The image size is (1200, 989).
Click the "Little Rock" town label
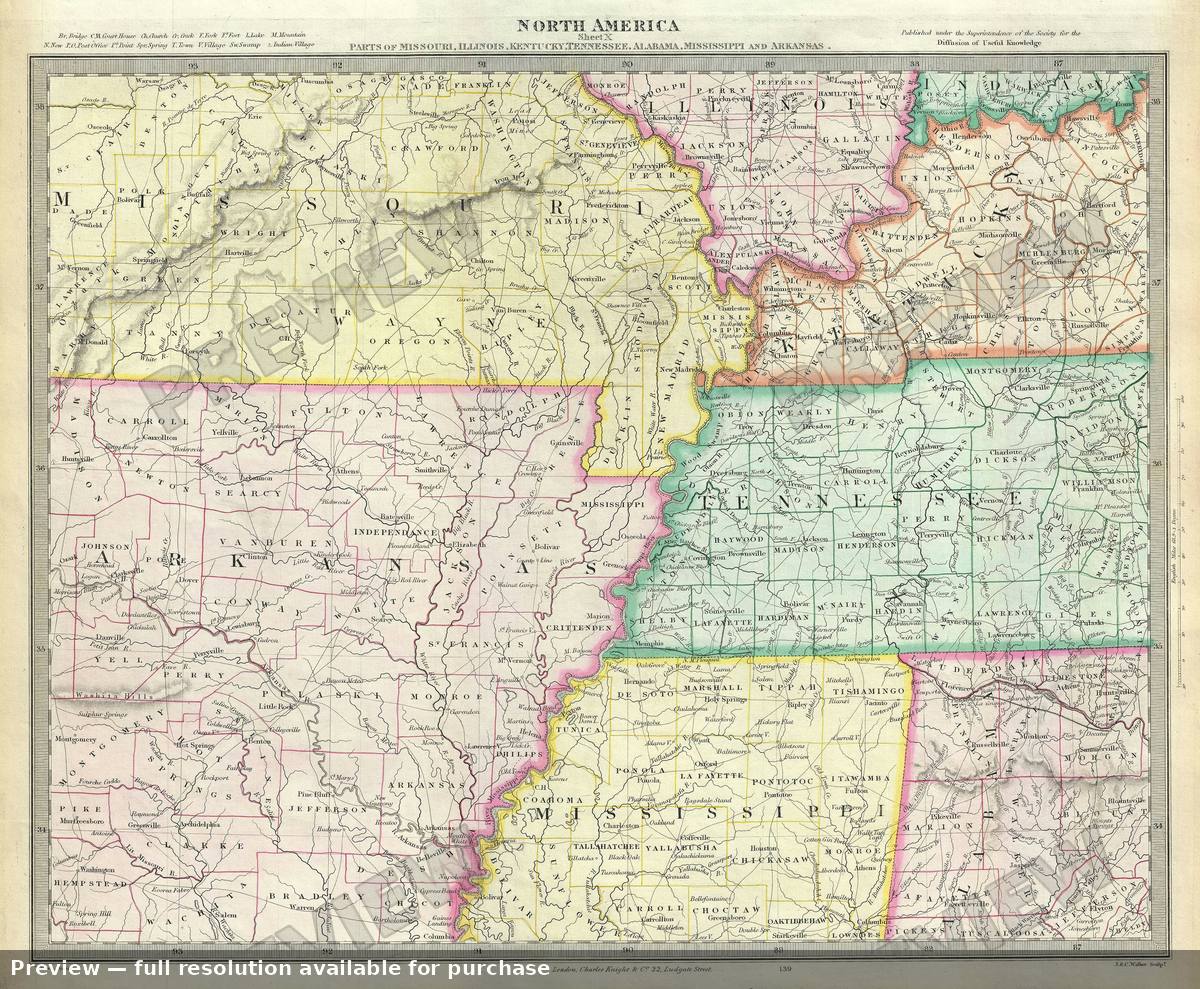(x=275, y=706)
